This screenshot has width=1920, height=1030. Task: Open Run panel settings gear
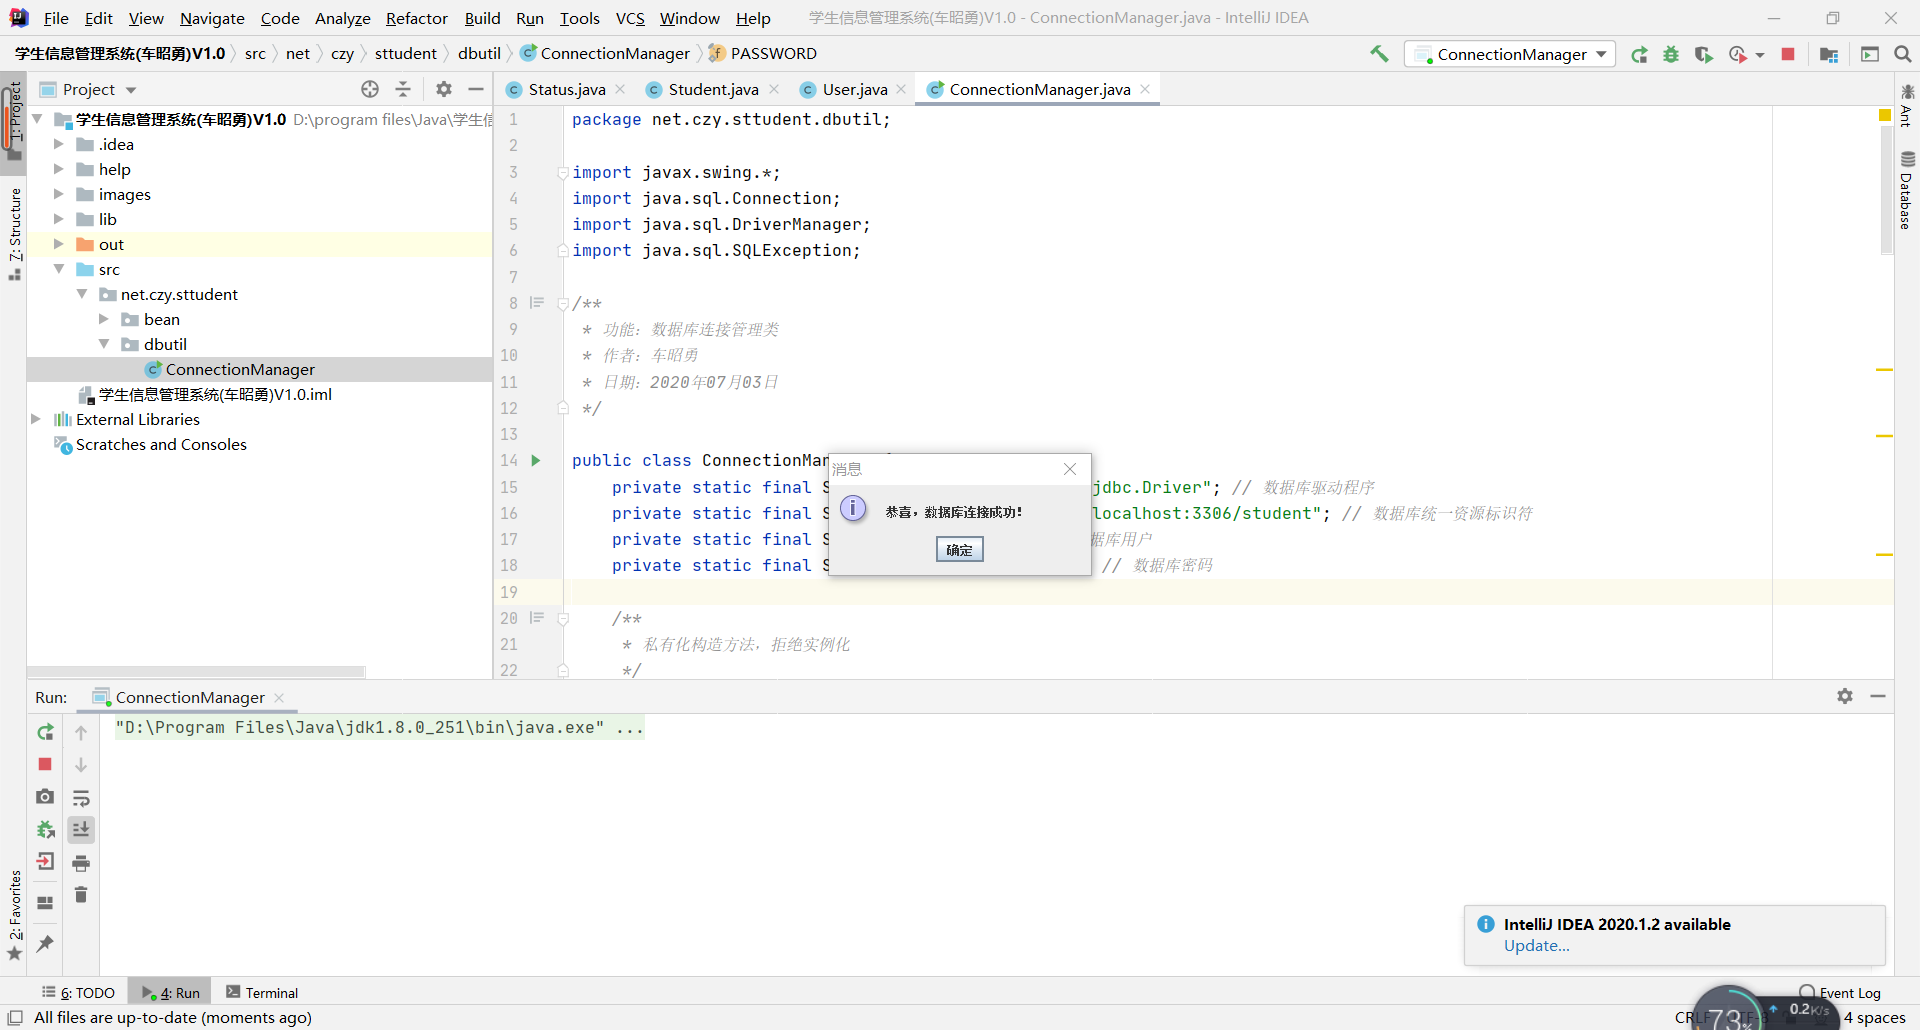tap(1845, 696)
